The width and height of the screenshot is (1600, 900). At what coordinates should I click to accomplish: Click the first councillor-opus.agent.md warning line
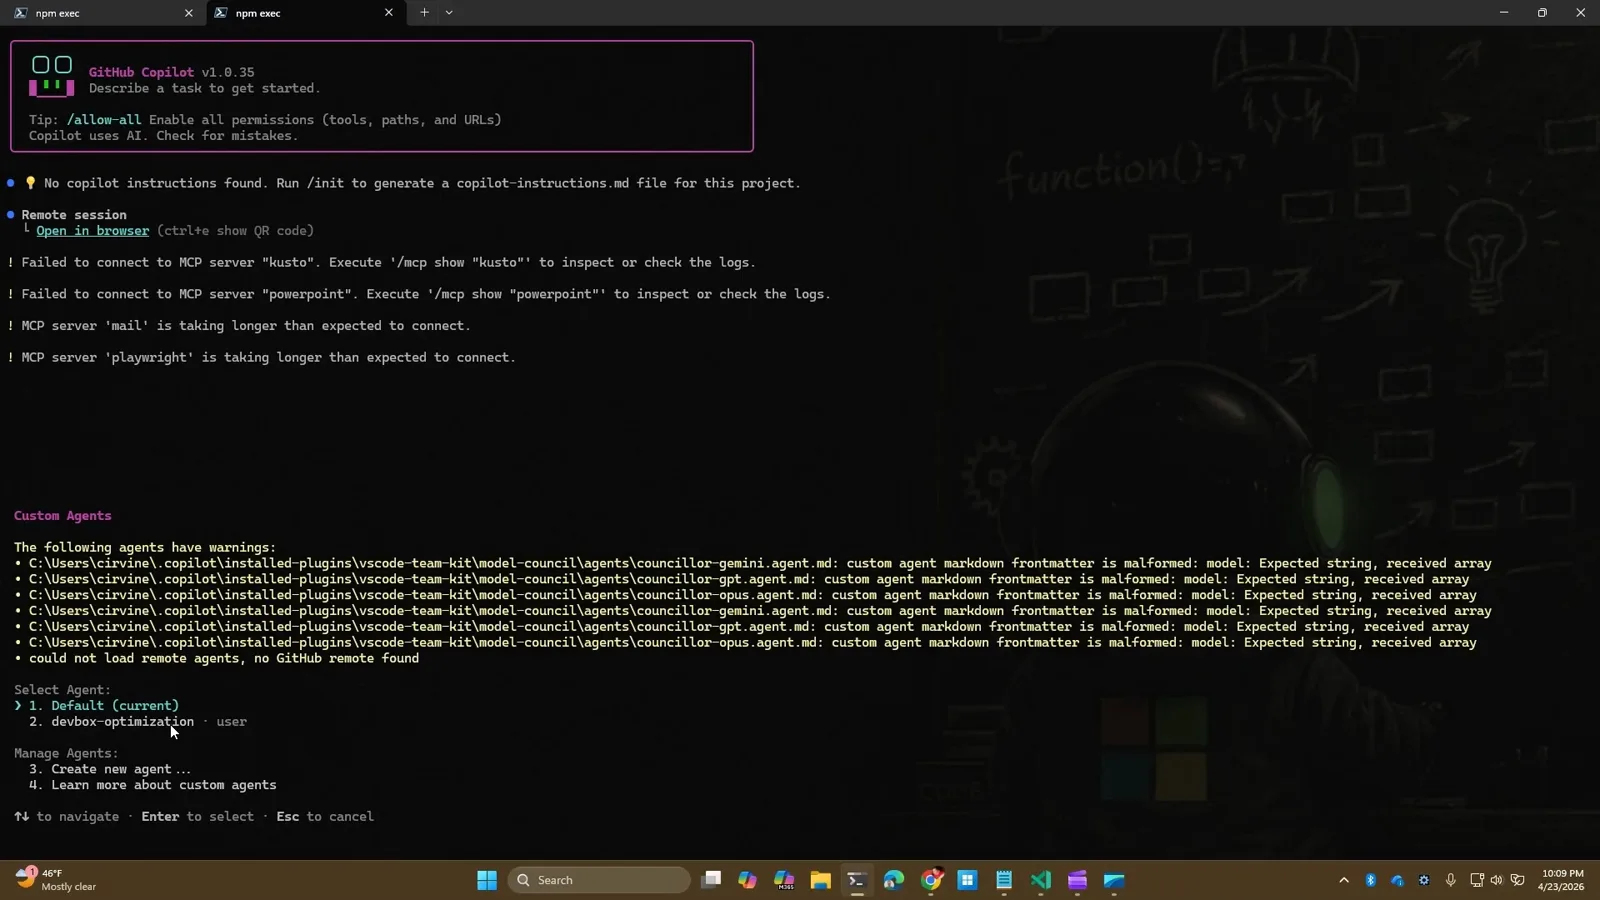coord(746,595)
